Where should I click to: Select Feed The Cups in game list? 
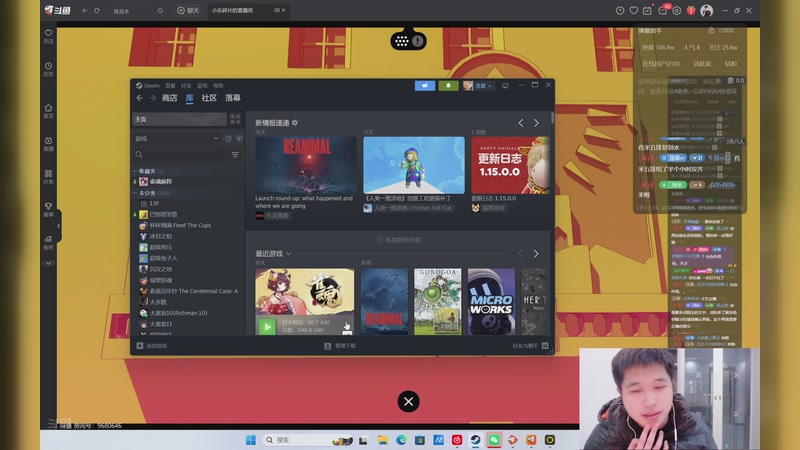(x=180, y=225)
